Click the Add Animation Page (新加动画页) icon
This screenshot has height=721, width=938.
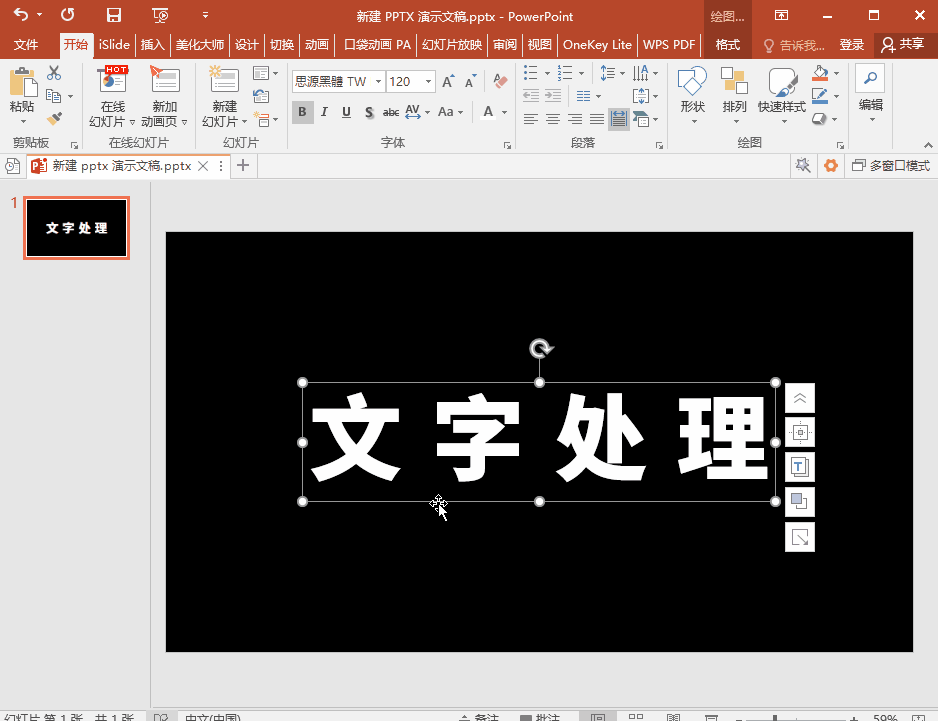point(165,80)
